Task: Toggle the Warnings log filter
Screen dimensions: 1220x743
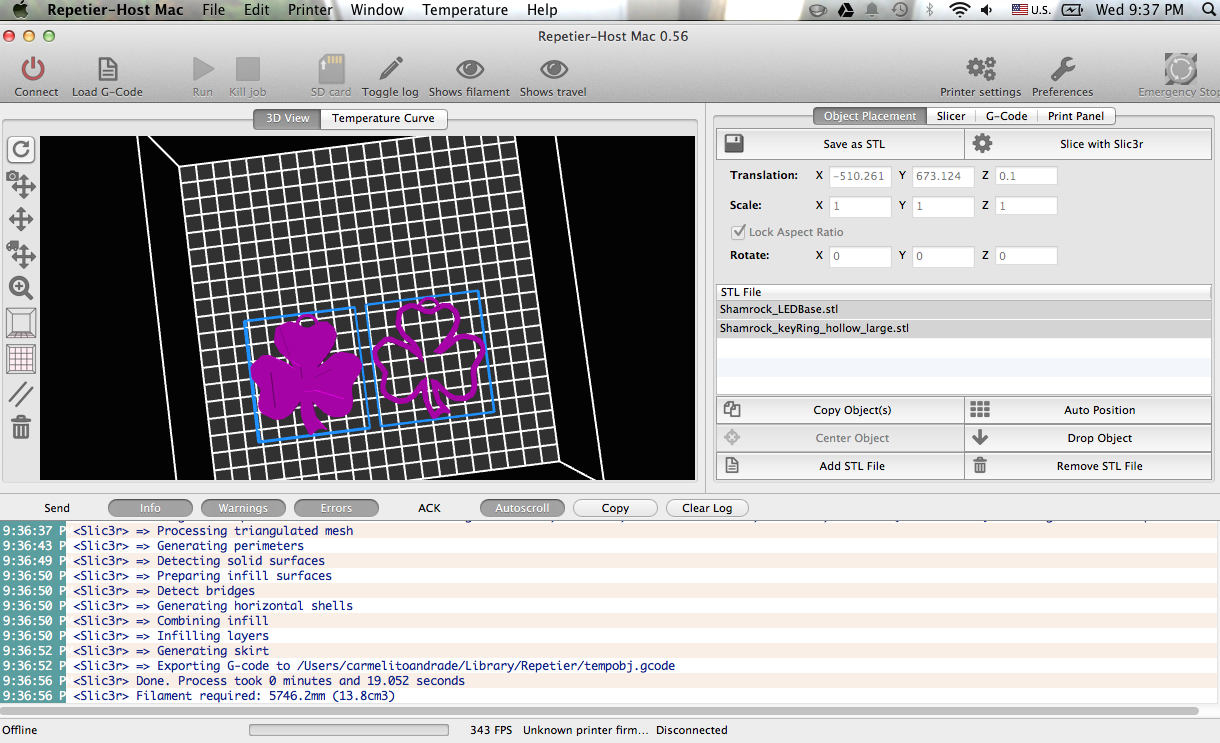Action: pyautogui.click(x=243, y=508)
